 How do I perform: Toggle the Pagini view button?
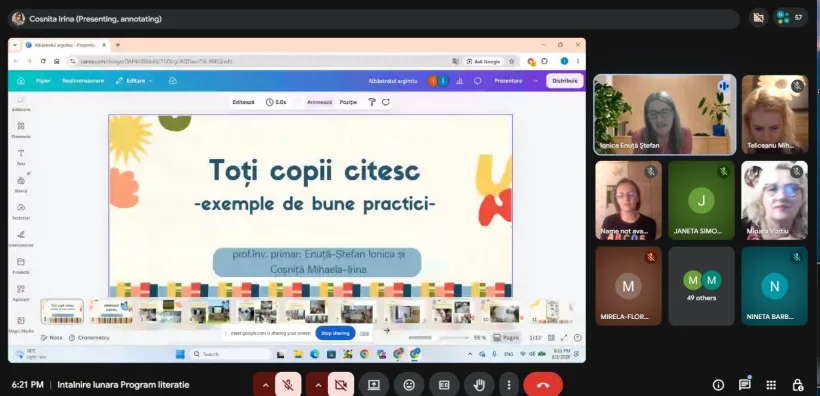[x=506, y=337]
